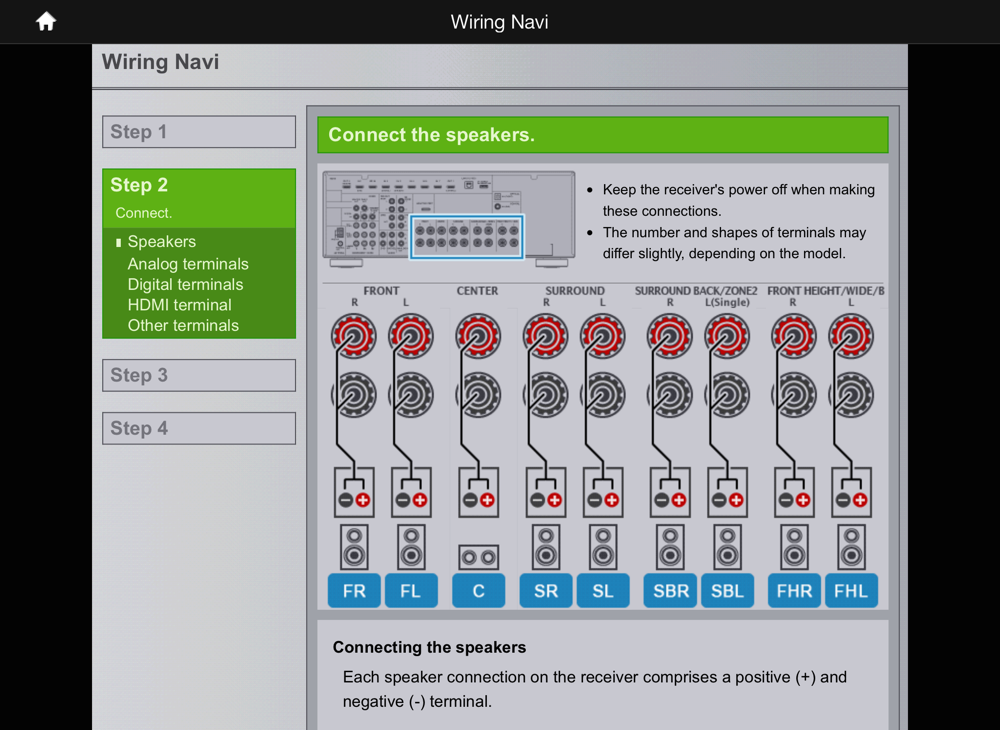This screenshot has height=730, width=1000.
Task: Click the Front L red positive terminal
Action: (x=411, y=335)
